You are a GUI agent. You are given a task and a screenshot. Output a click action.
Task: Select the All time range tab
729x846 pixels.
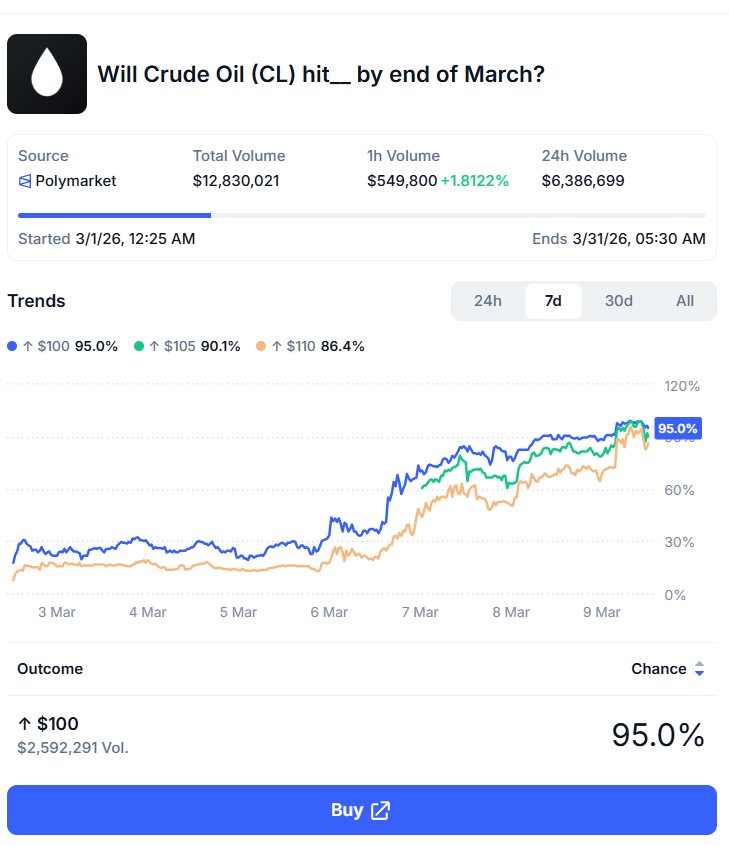click(684, 300)
